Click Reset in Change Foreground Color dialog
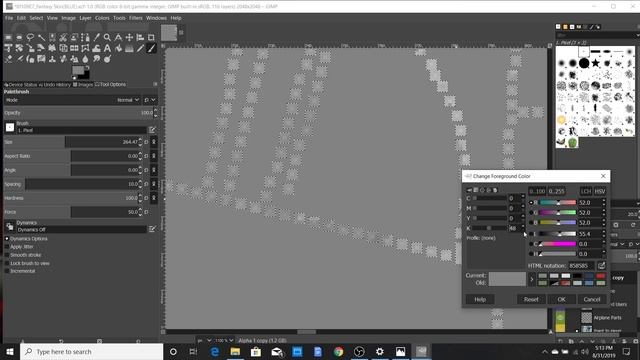 click(x=531, y=299)
